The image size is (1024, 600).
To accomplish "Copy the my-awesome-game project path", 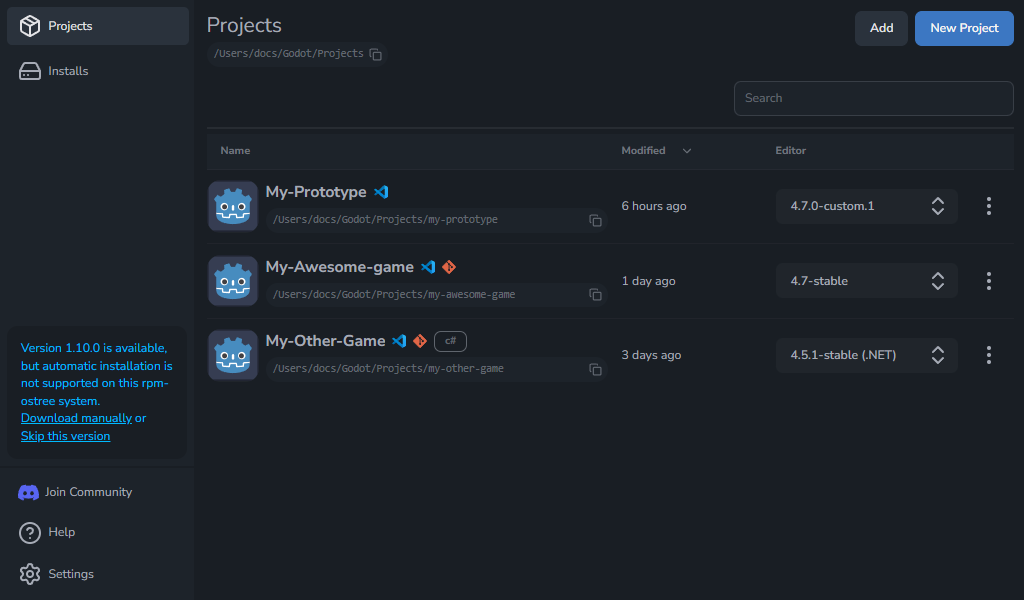I will [595, 295].
